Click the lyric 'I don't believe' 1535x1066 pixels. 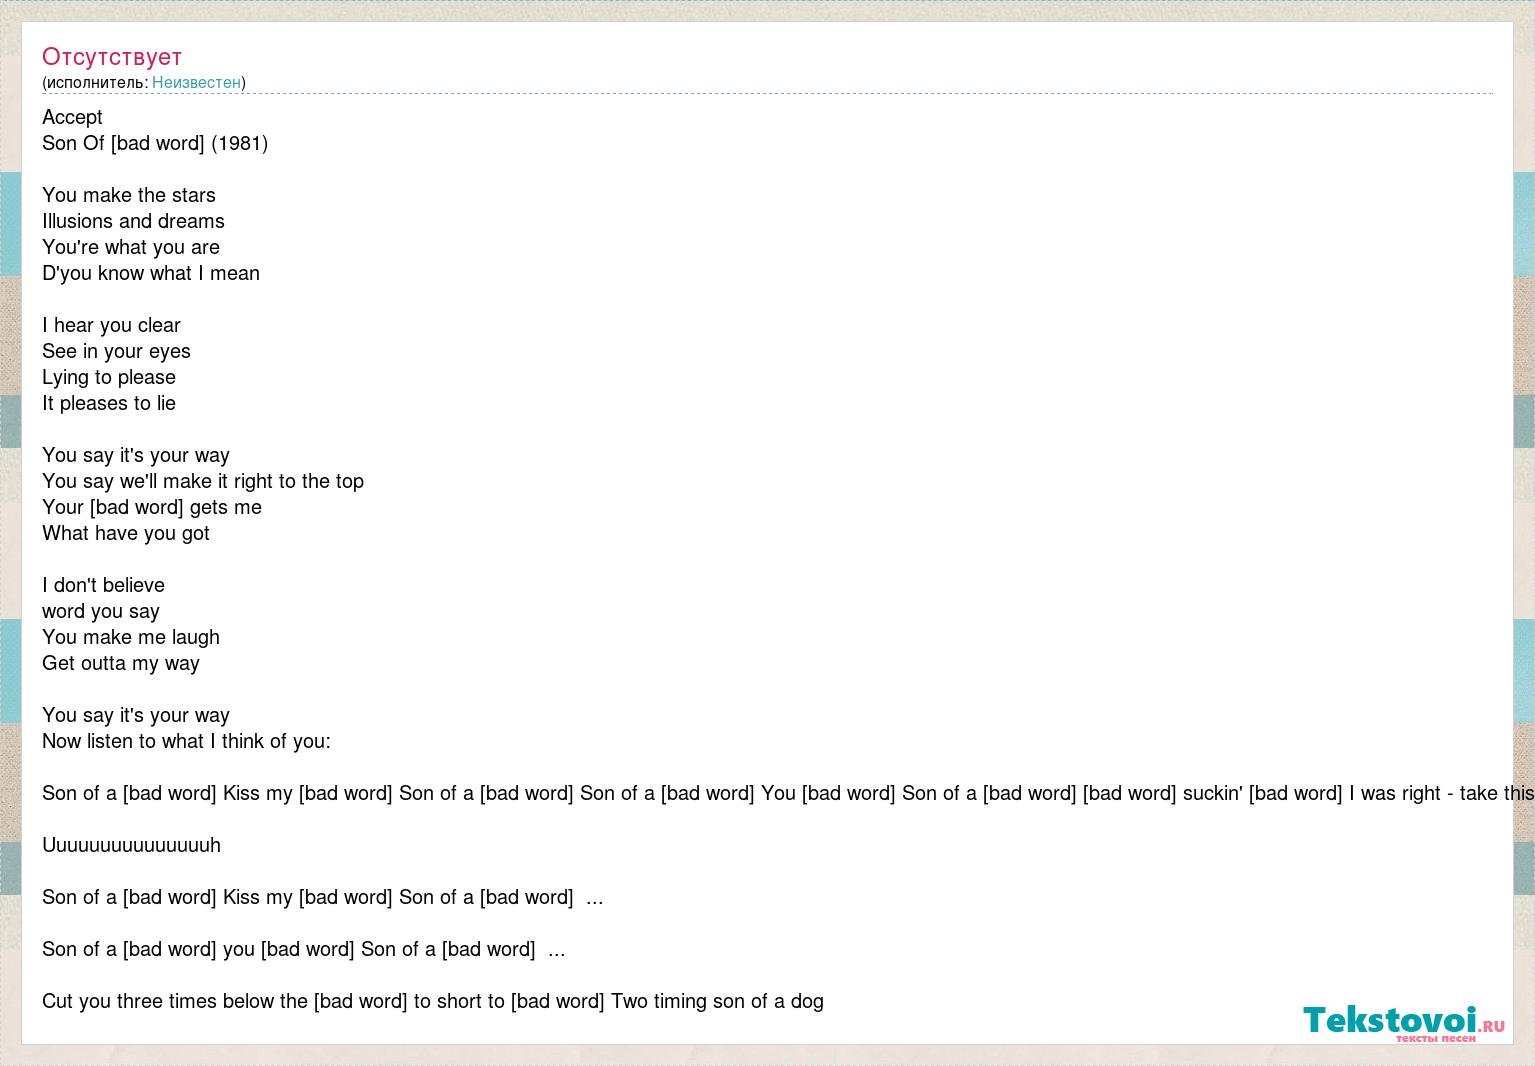point(103,585)
